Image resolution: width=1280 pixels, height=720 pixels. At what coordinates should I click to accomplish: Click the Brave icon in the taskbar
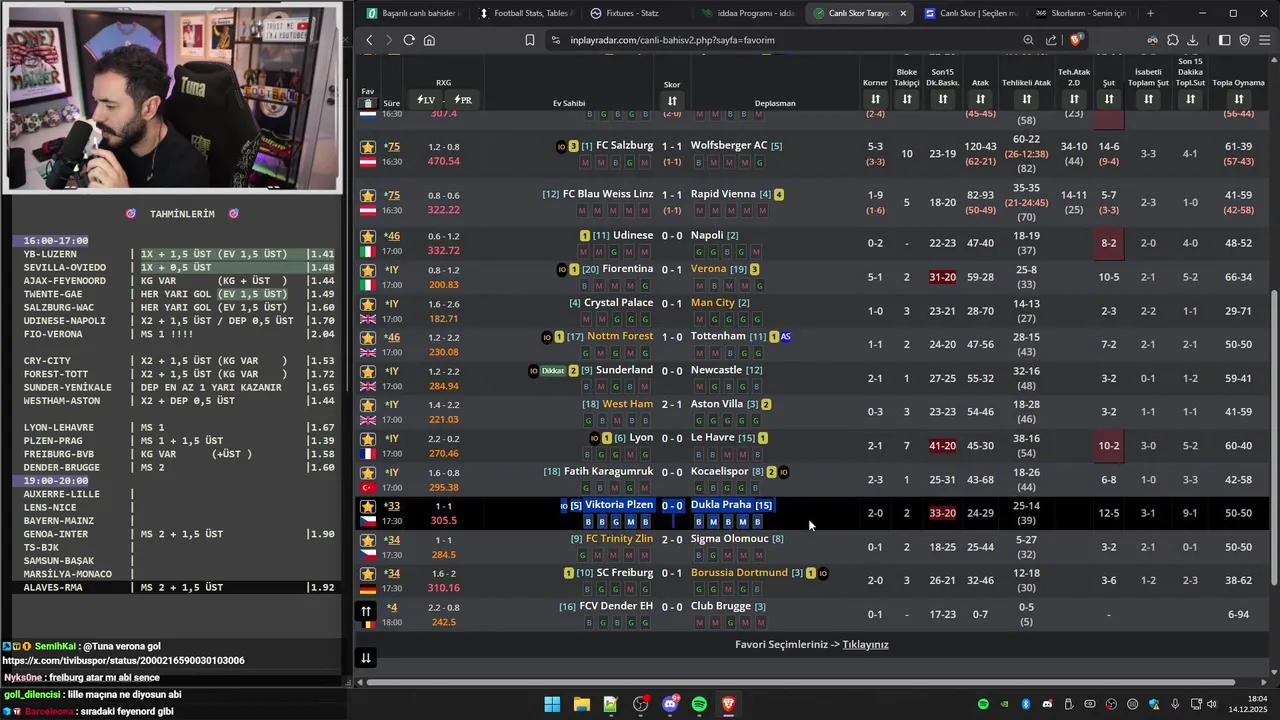[x=729, y=704]
